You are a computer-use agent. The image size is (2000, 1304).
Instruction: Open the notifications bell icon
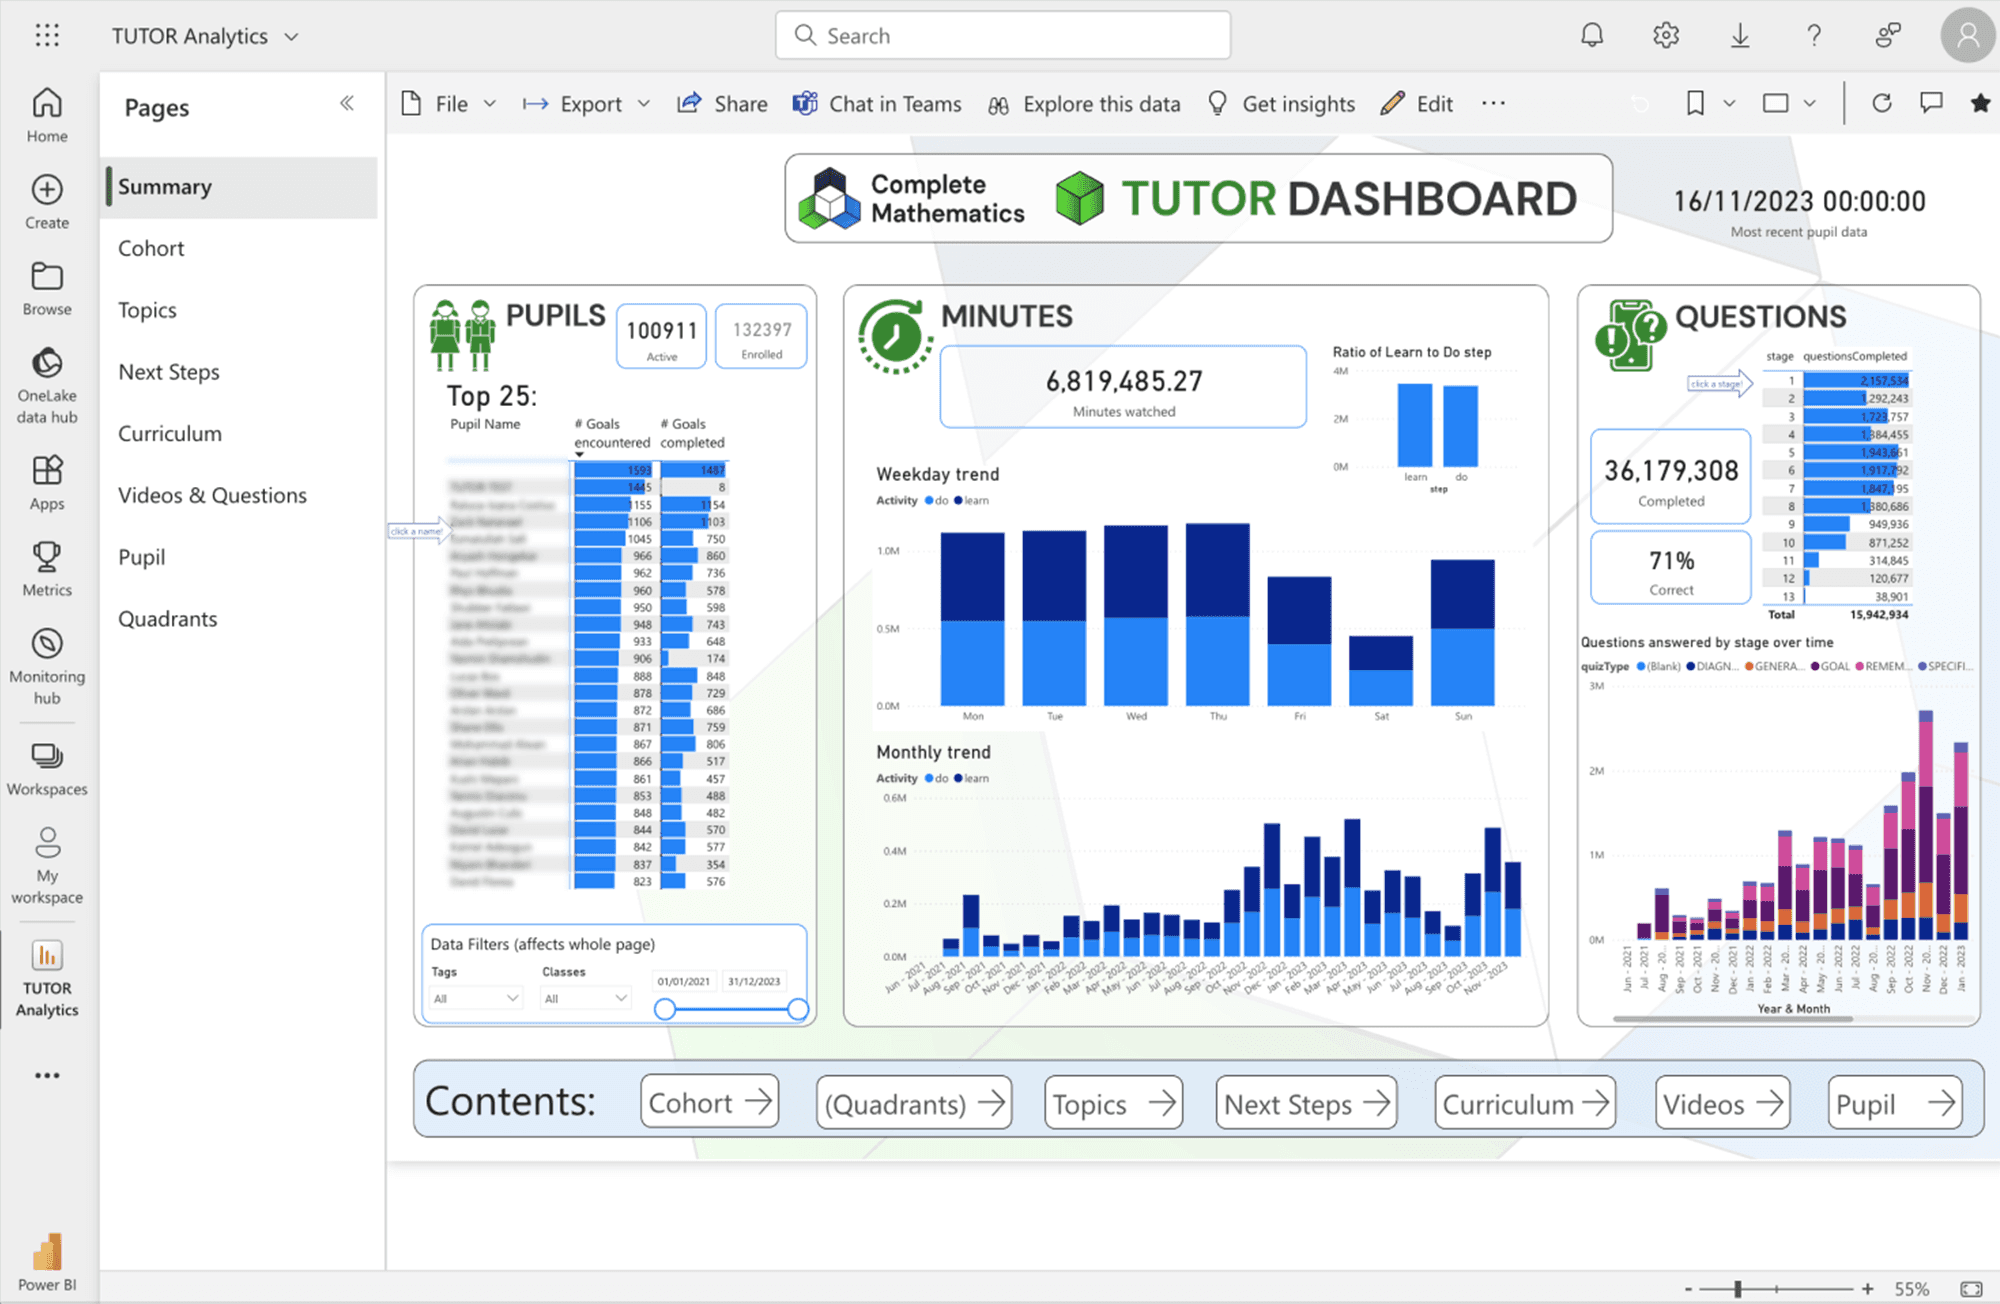(1591, 36)
